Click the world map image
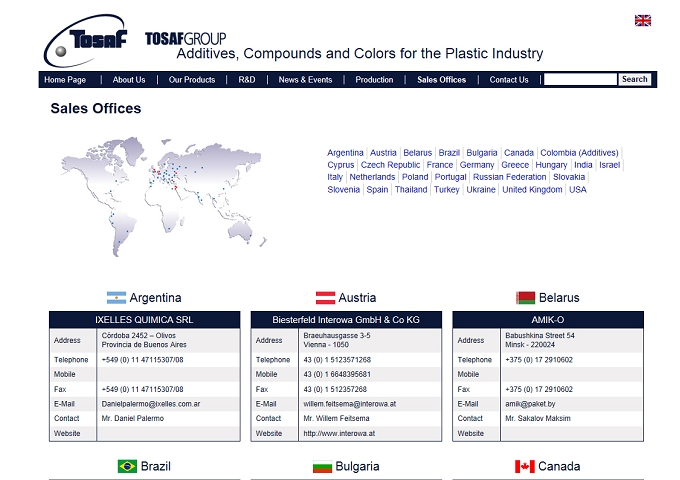This screenshot has height=480, width=680. point(163,197)
